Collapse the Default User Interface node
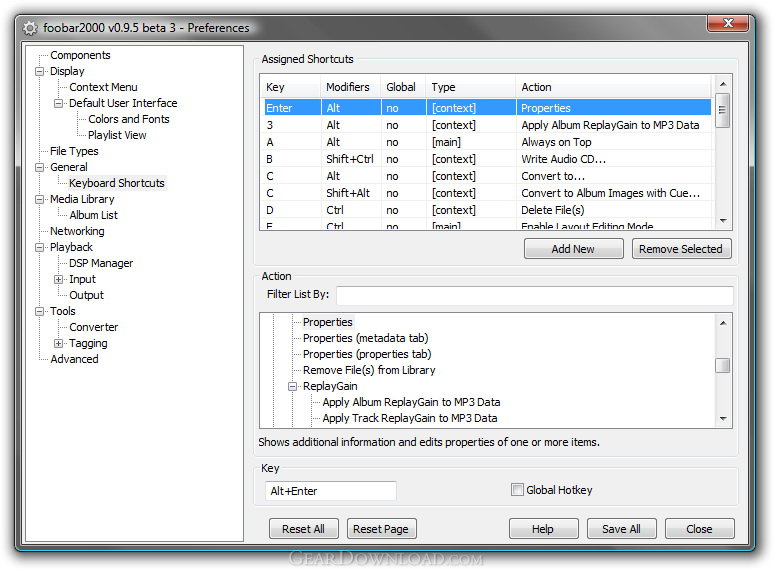The width and height of the screenshot is (774, 570). click(58, 103)
